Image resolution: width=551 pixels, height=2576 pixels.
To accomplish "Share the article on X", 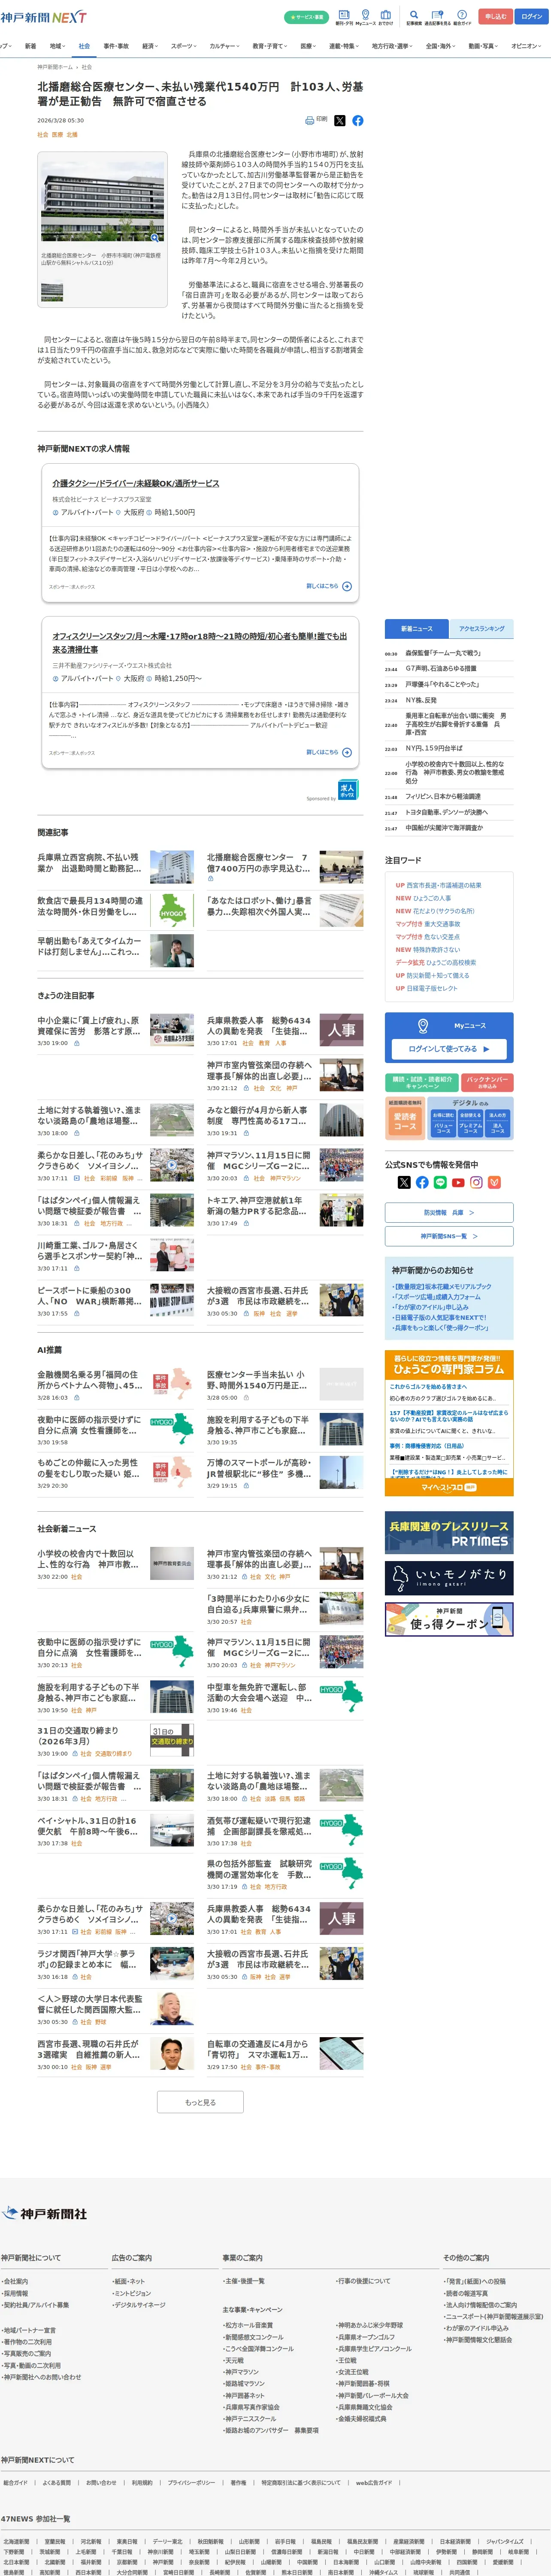I will [339, 120].
